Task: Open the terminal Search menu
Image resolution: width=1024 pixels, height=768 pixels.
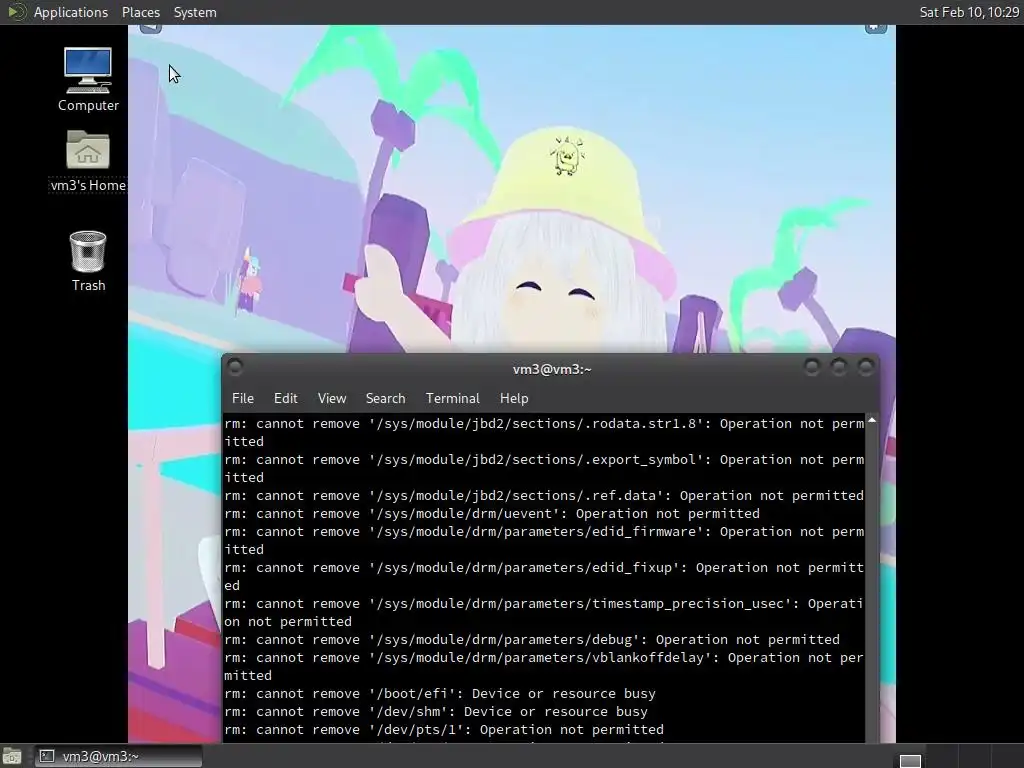Action: (385, 398)
